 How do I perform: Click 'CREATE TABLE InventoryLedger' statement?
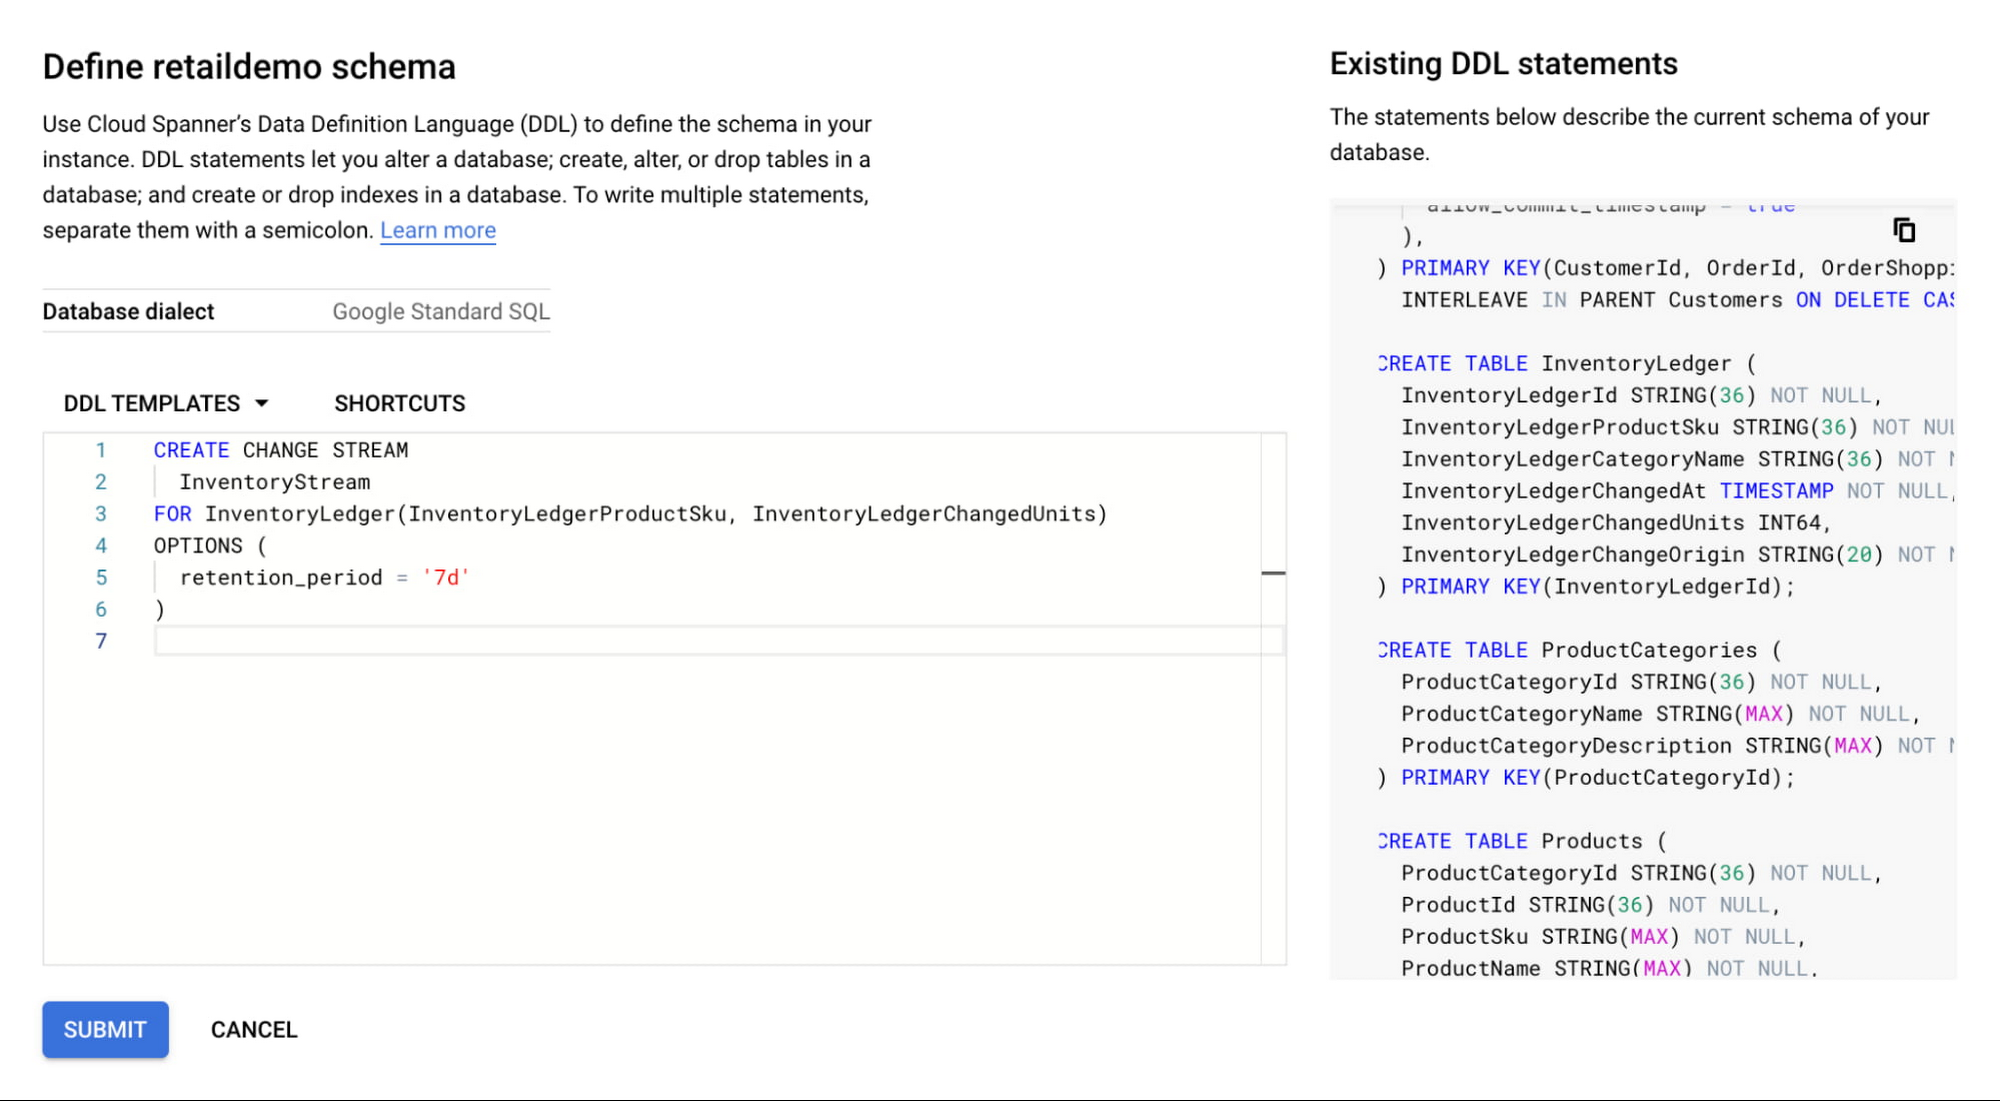point(1567,364)
